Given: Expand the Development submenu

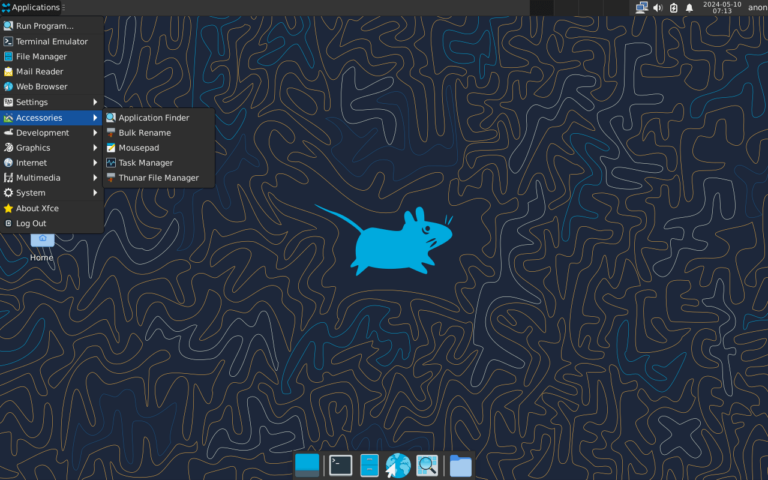Looking at the screenshot, I should pyautogui.click(x=52, y=133).
